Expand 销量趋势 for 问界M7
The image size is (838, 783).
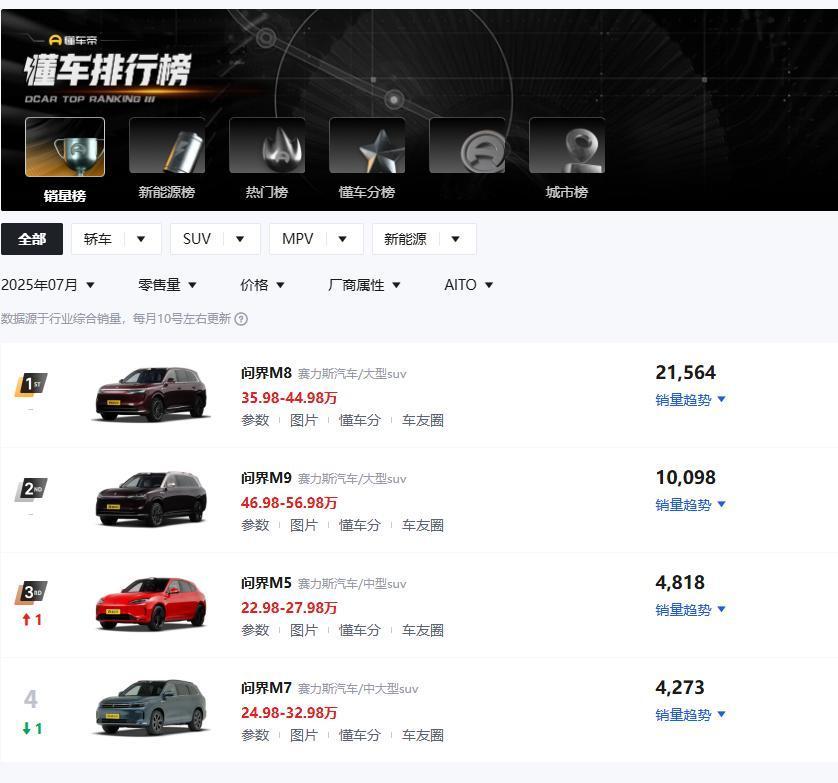[690, 715]
